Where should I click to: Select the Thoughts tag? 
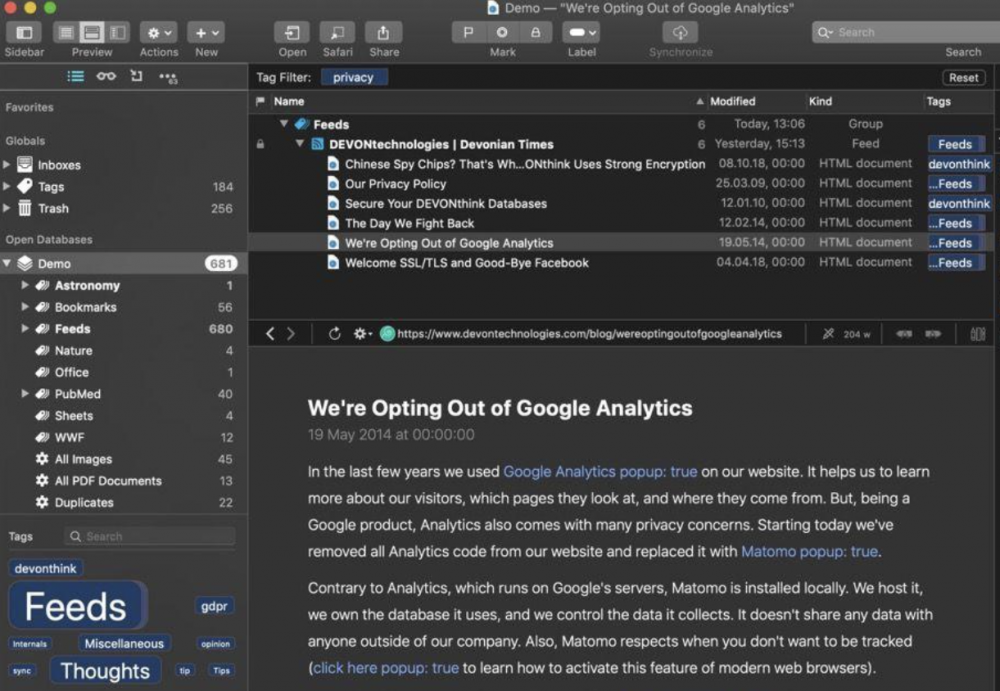105,671
